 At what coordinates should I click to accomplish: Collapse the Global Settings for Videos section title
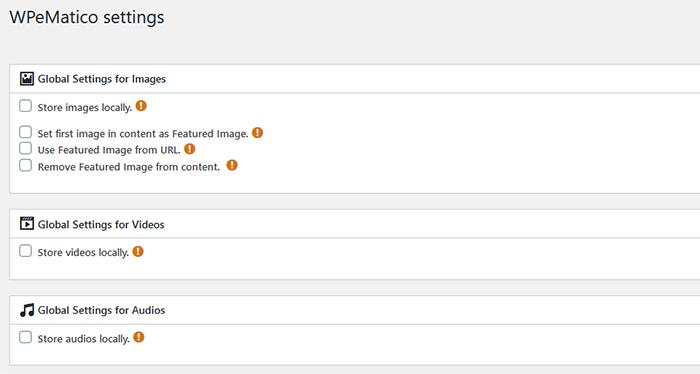point(101,224)
